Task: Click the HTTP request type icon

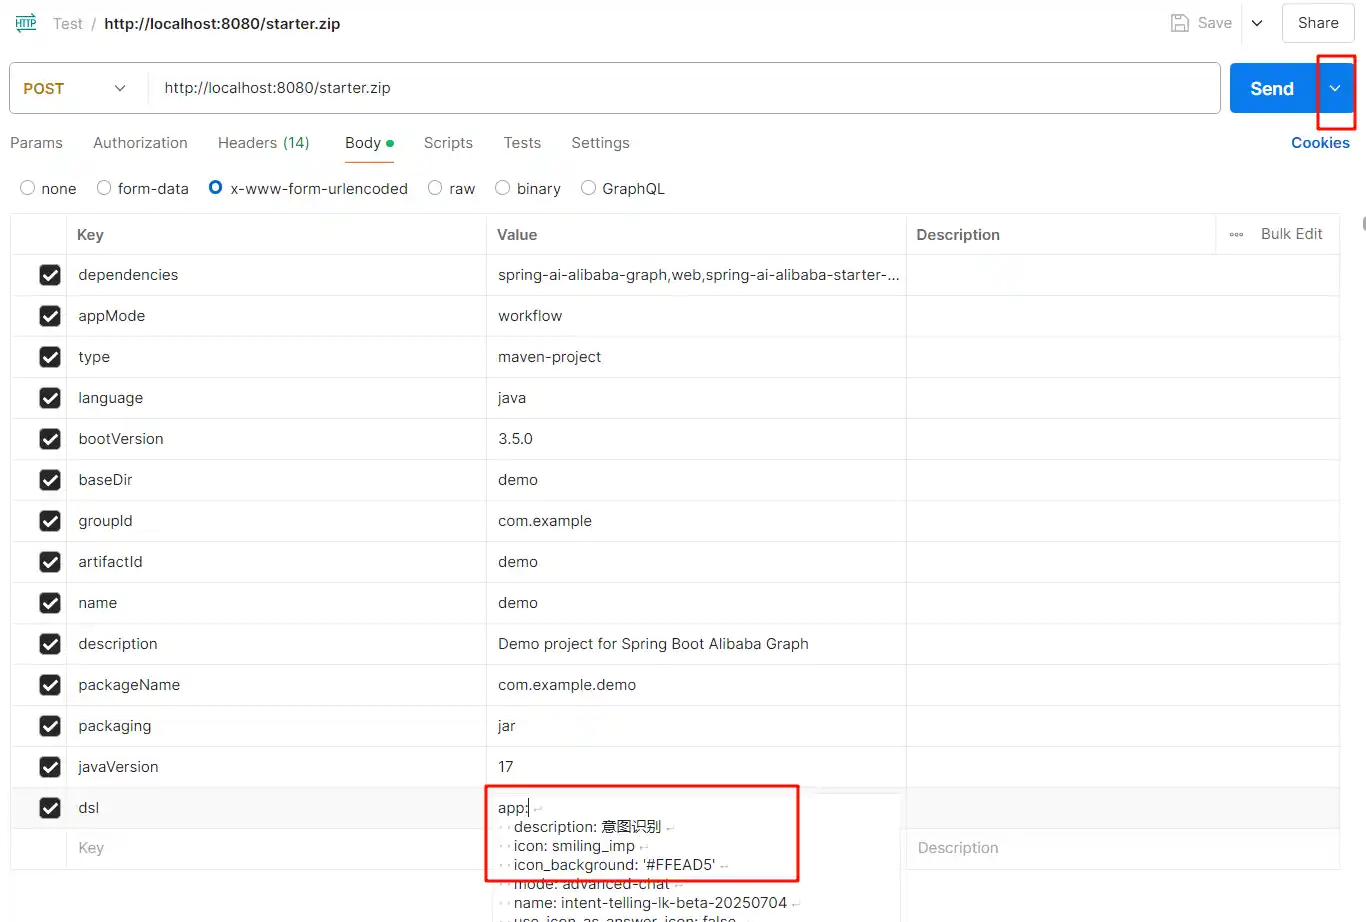Action: coord(26,23)
